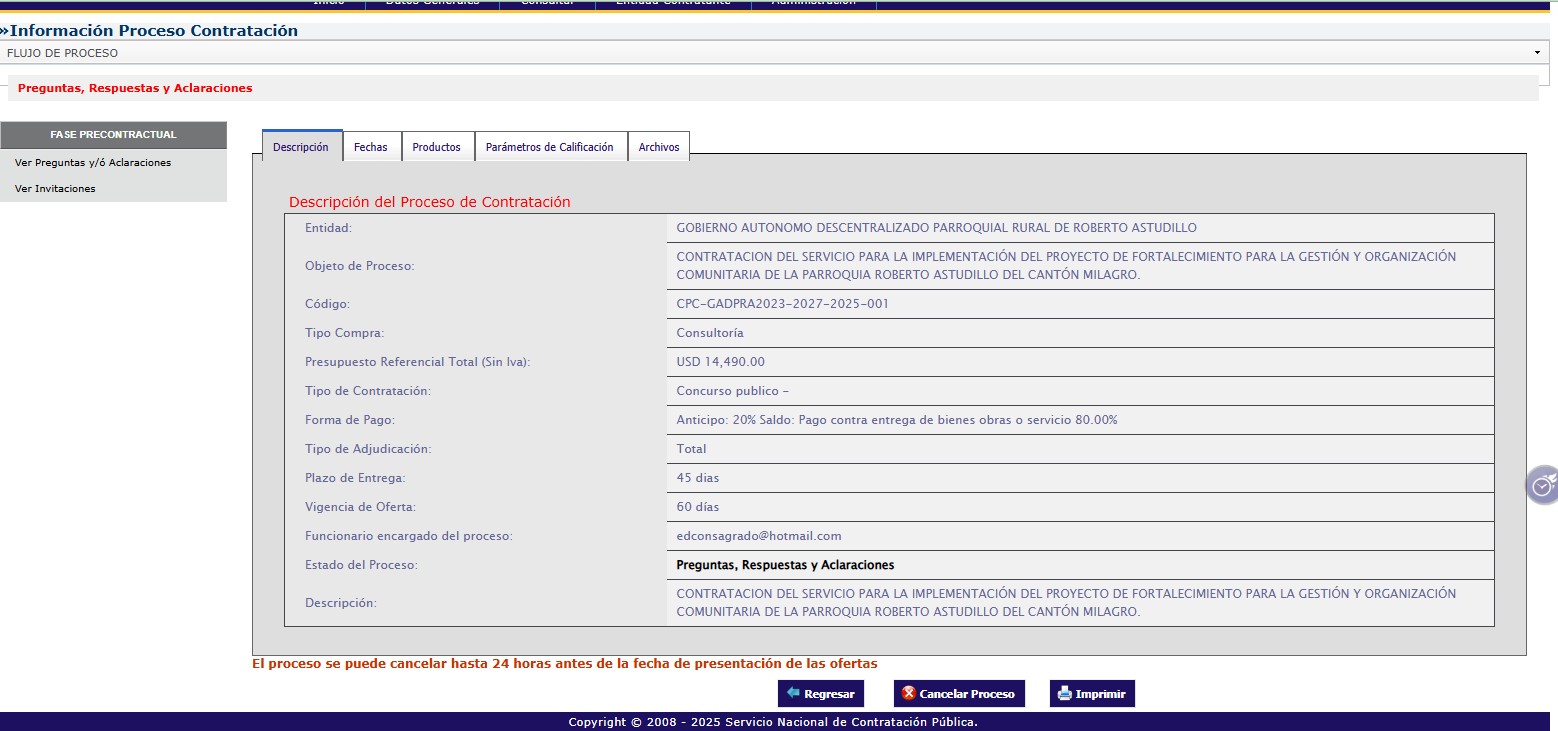This screenshot has height=731, width=1558.
Task: Click the Información Proceso Contratación page title
Action: 153,31
